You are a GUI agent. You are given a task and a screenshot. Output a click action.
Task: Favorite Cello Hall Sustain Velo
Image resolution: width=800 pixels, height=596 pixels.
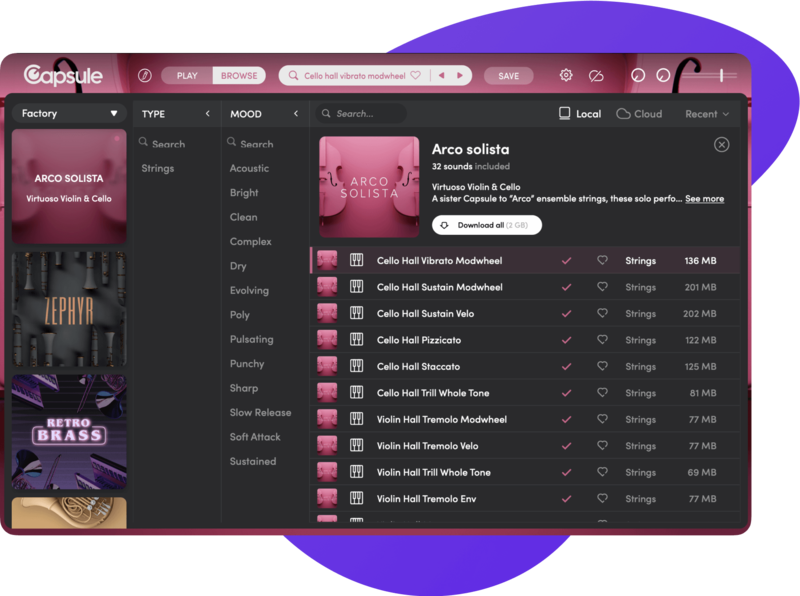[603, 313]
